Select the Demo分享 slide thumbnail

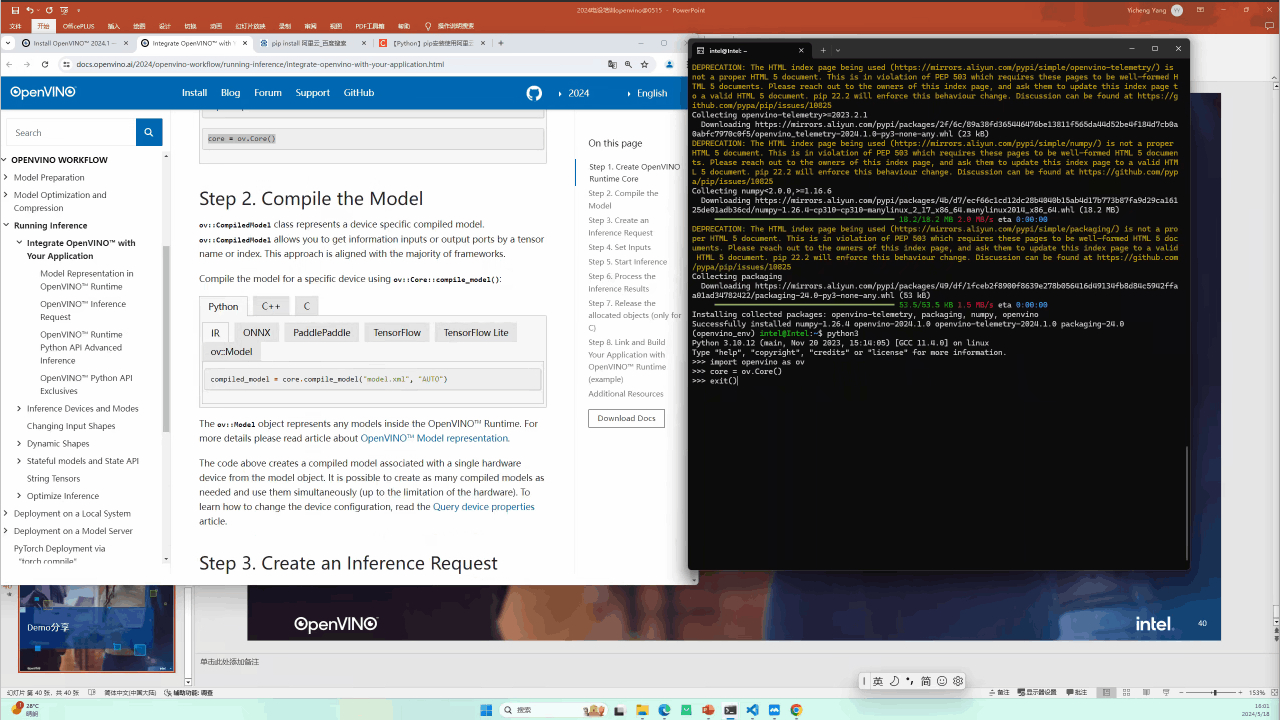coord(97,628)
